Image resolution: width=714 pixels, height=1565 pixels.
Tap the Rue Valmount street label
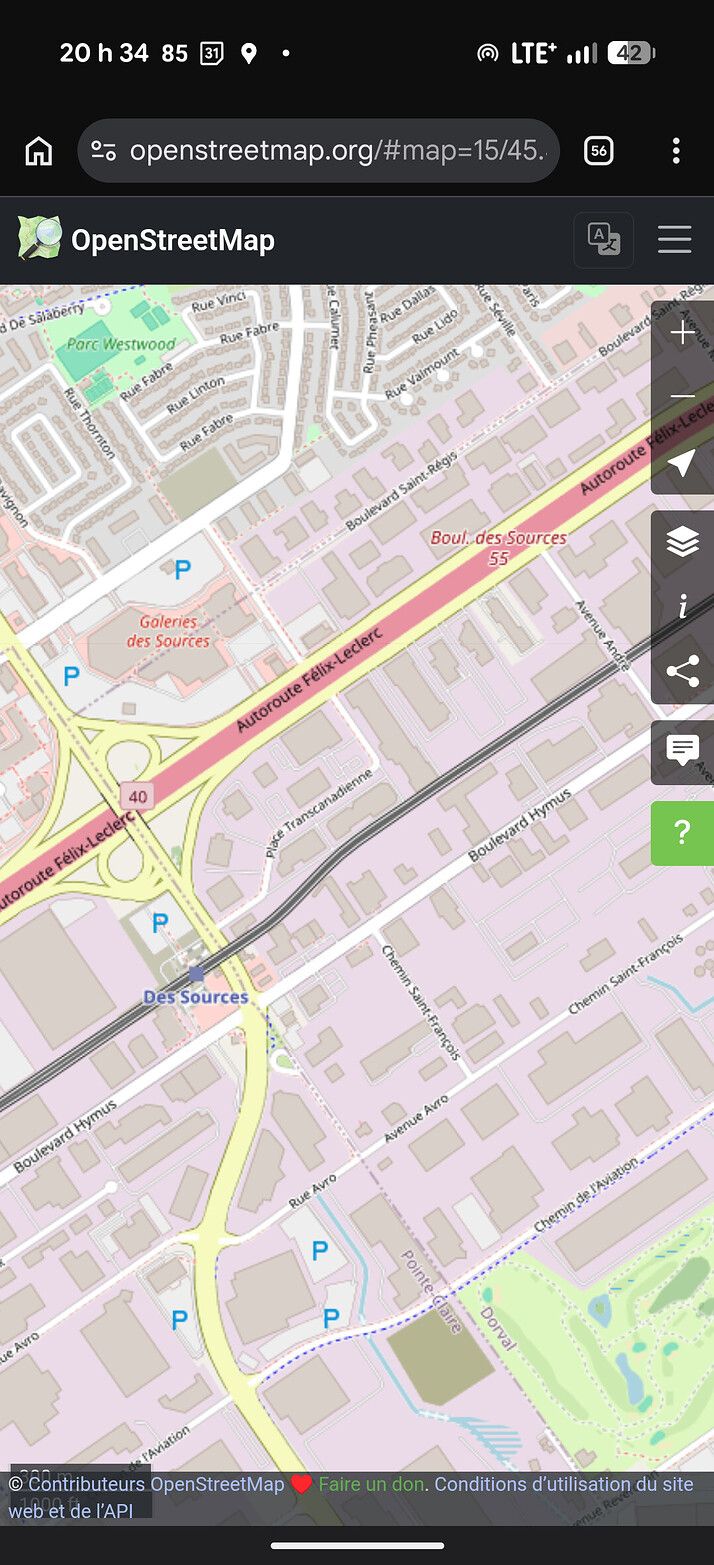pos(423,373)
